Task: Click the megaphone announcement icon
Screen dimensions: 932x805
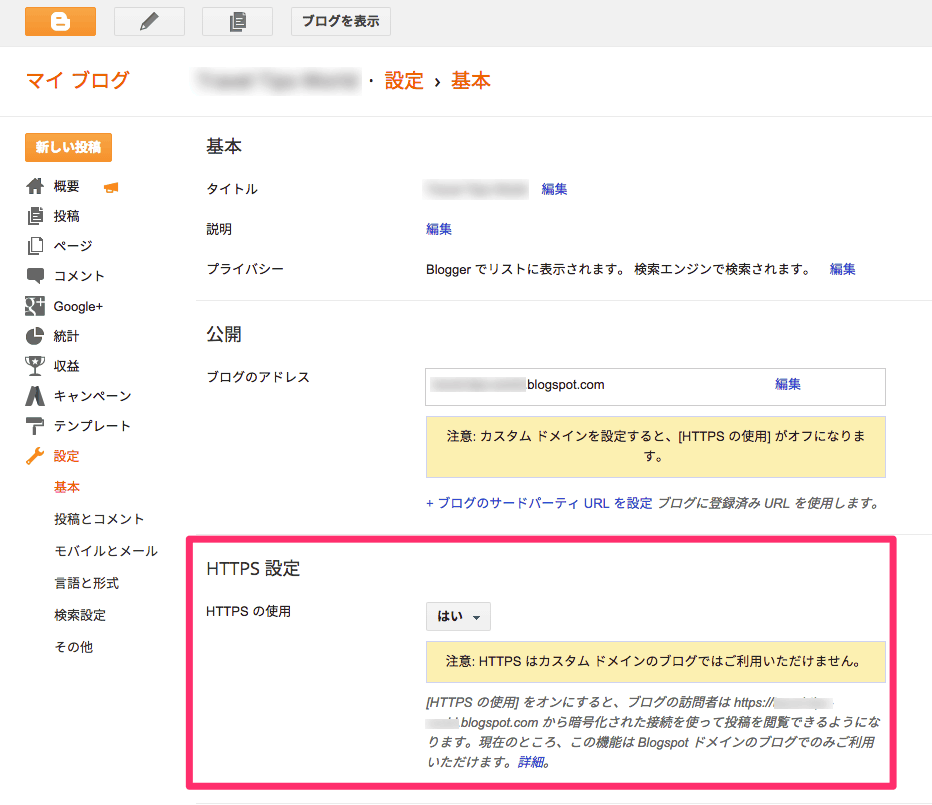Action: coord(111,187)
